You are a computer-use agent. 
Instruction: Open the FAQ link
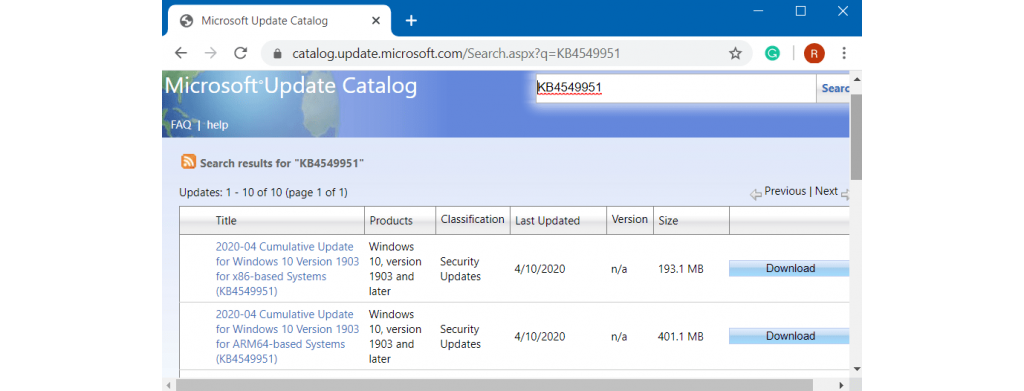click(181, 125)
